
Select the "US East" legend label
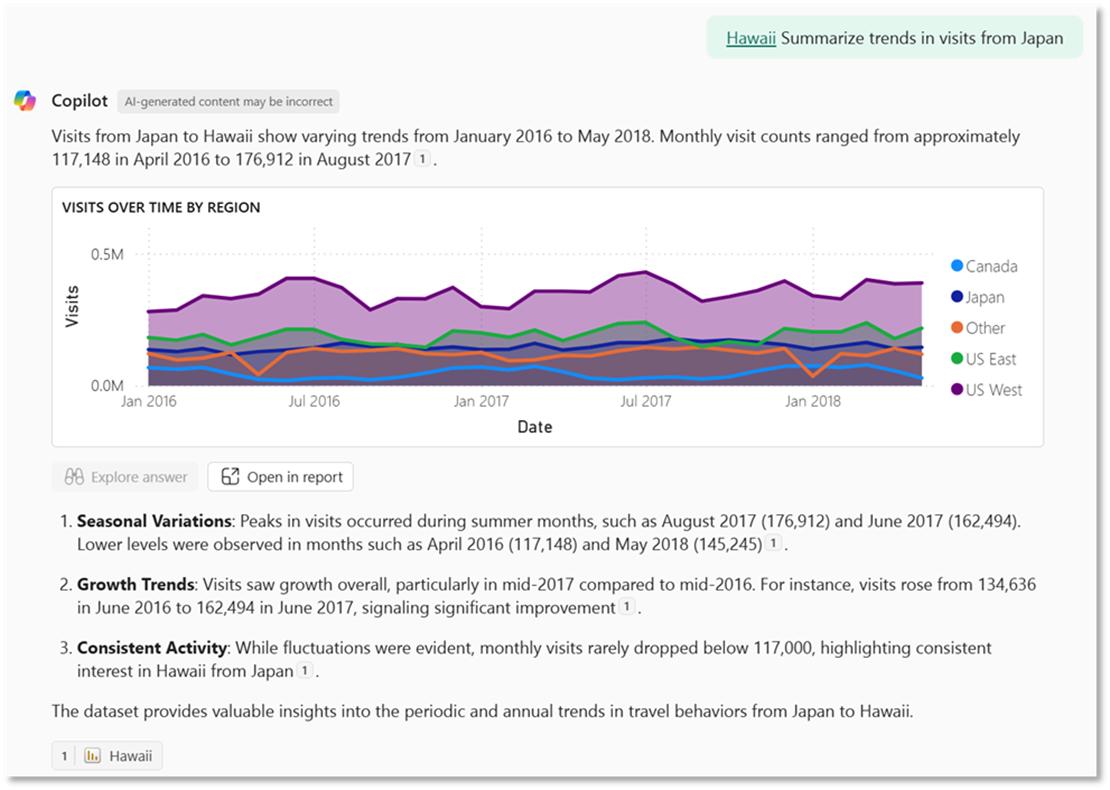coord(990,359)
